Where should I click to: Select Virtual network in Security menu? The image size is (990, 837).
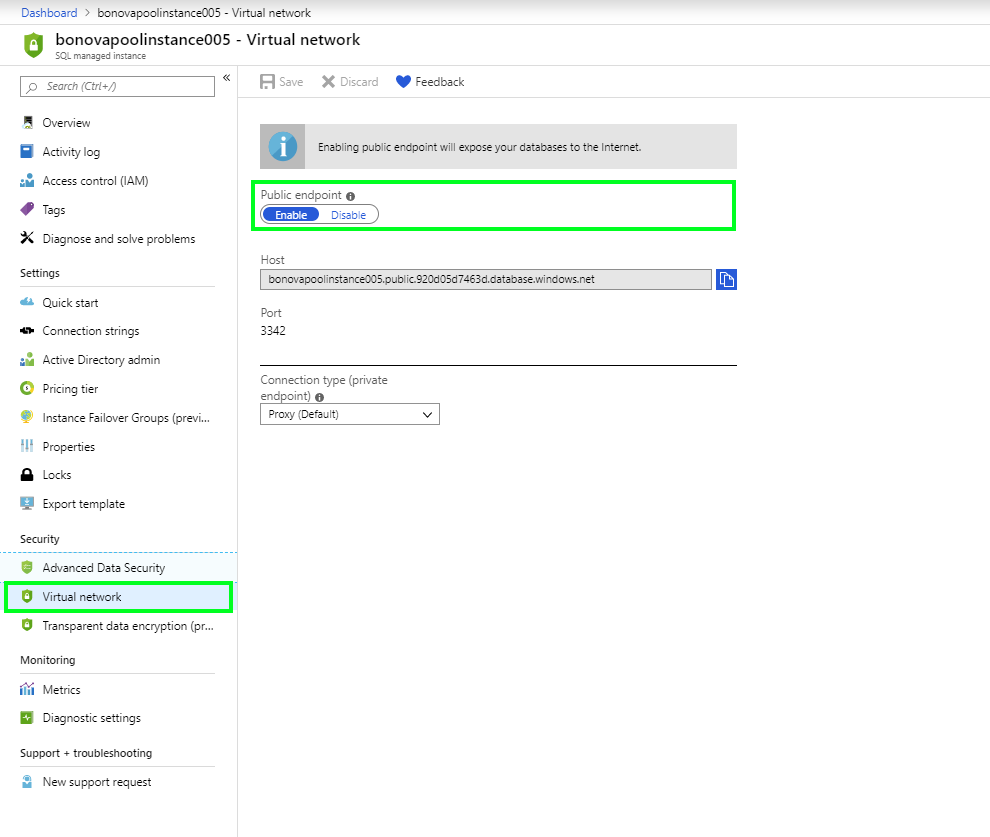pyautogui.click(x=119, y=597)
